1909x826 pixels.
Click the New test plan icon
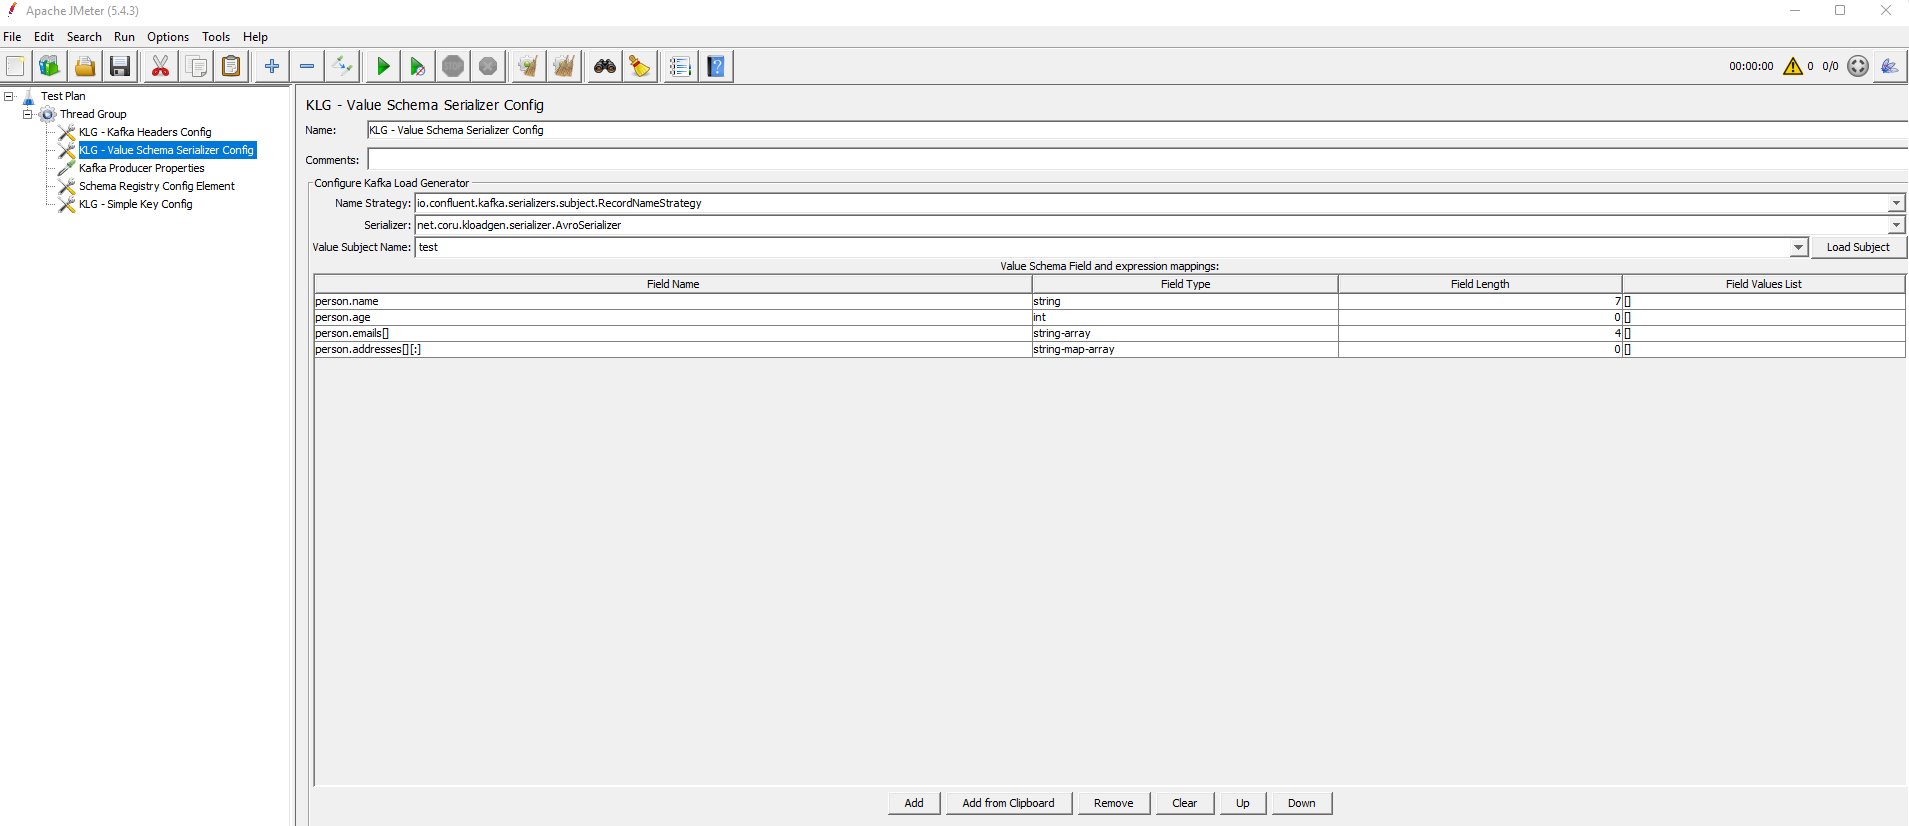[x=15, y=67]
